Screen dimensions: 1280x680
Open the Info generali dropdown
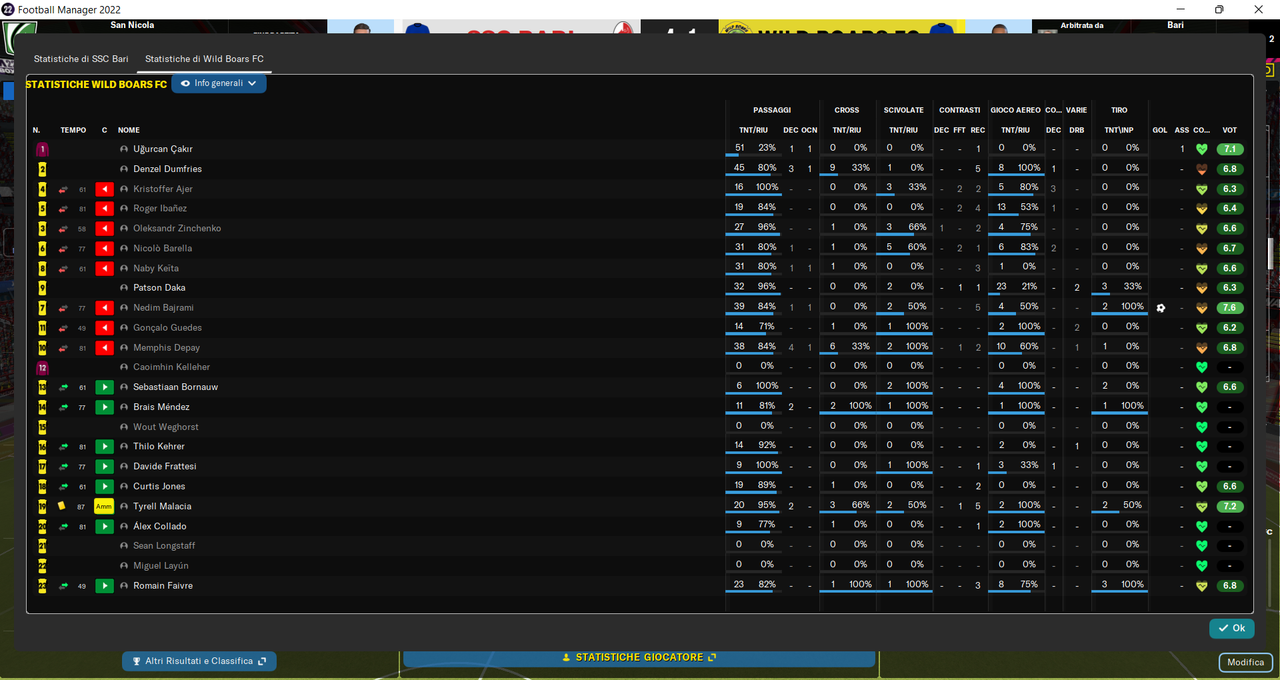tap(219, 84)
